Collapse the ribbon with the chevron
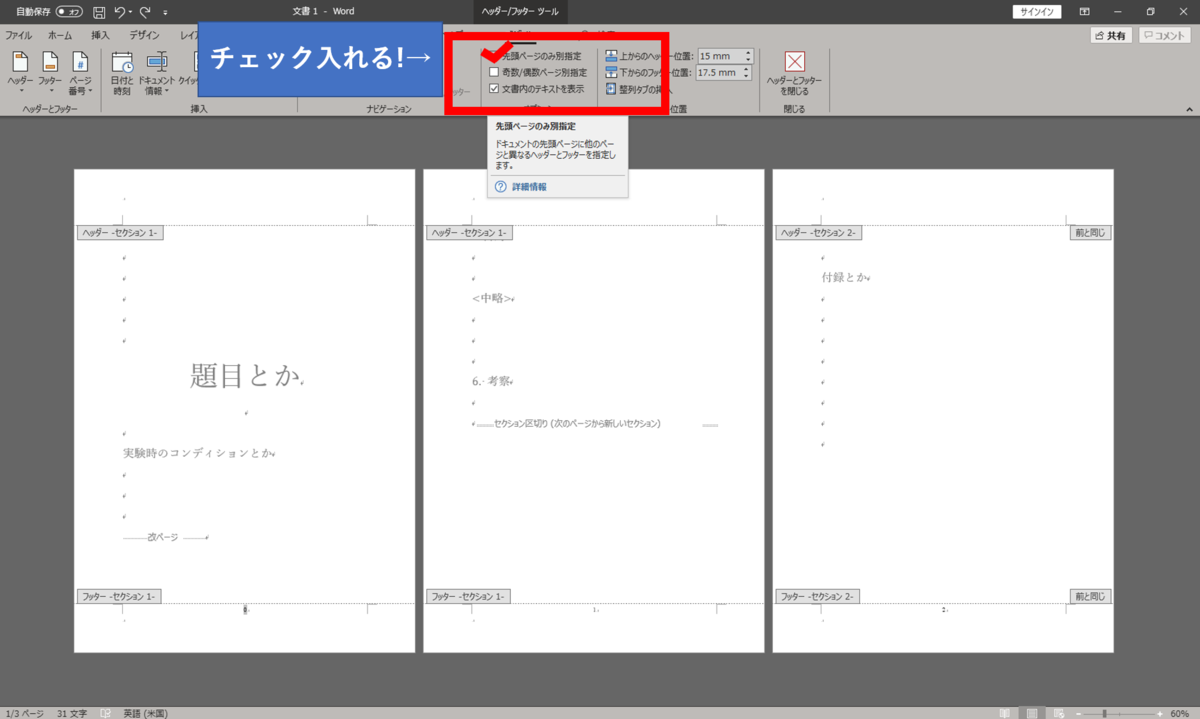The width and height of the screenshot is (1200, 719). coord(1189,109)
